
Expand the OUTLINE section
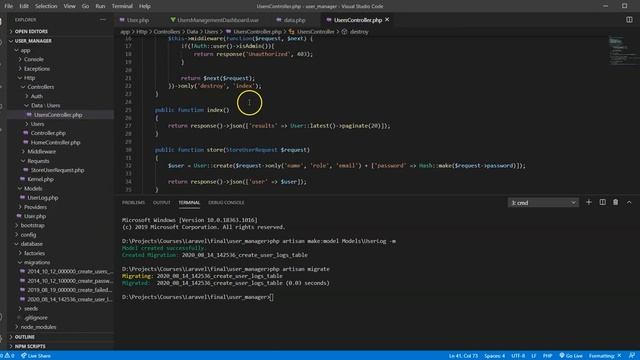pos(24,337)
